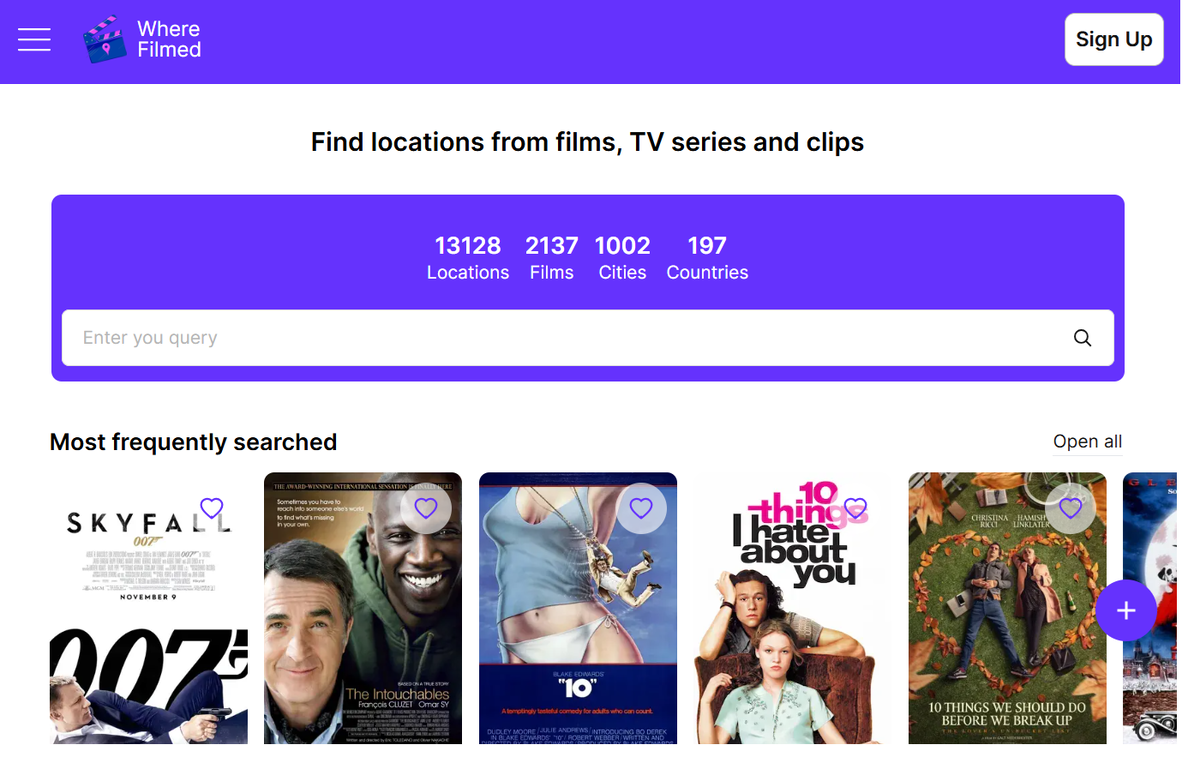Click the round plus floating button
This screenshot has width=1200, height=775.
(x=1126, y=610)
